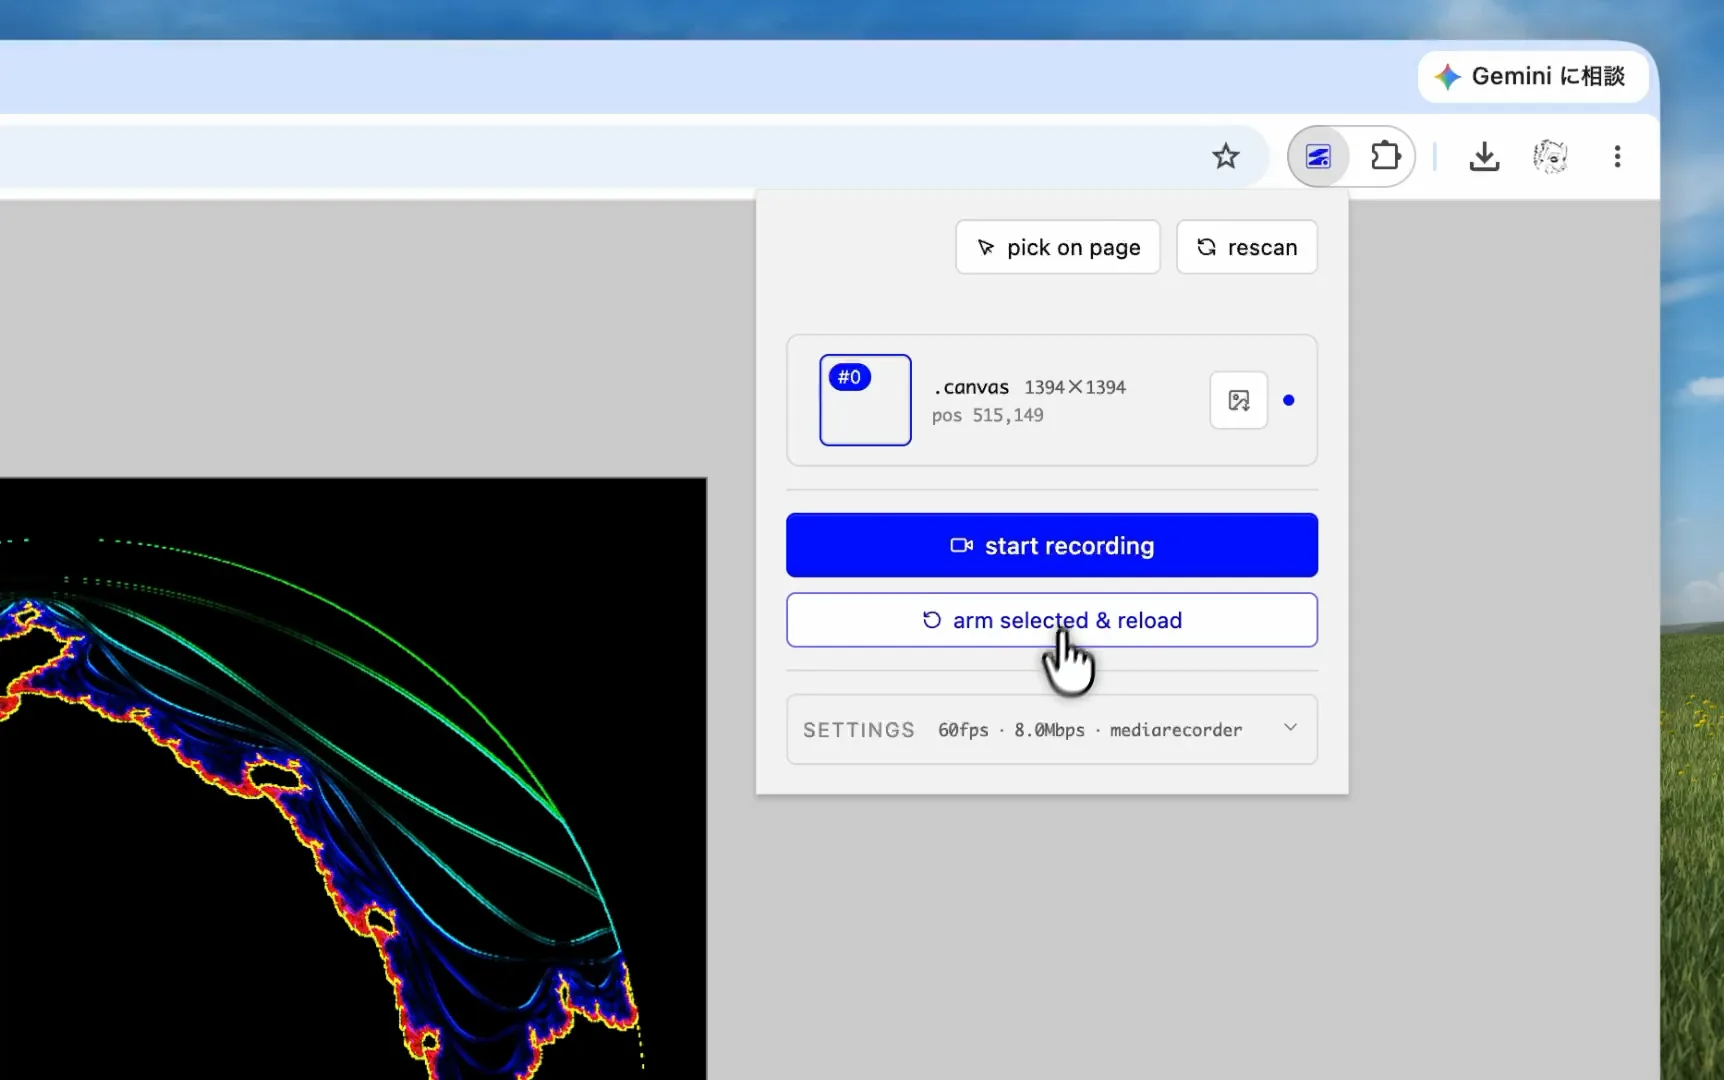This screenshot has width=1724, height=1080.
Task: Click the pick on page button
Action: tap(1057, 247)
